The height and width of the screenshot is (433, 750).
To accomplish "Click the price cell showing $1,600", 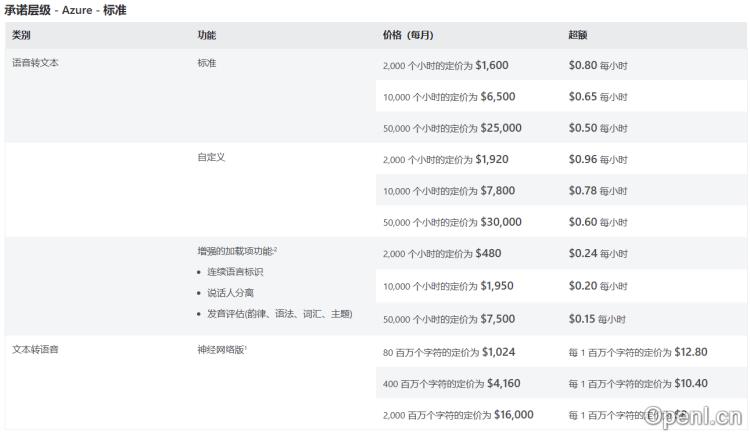I will click(446, 65).
